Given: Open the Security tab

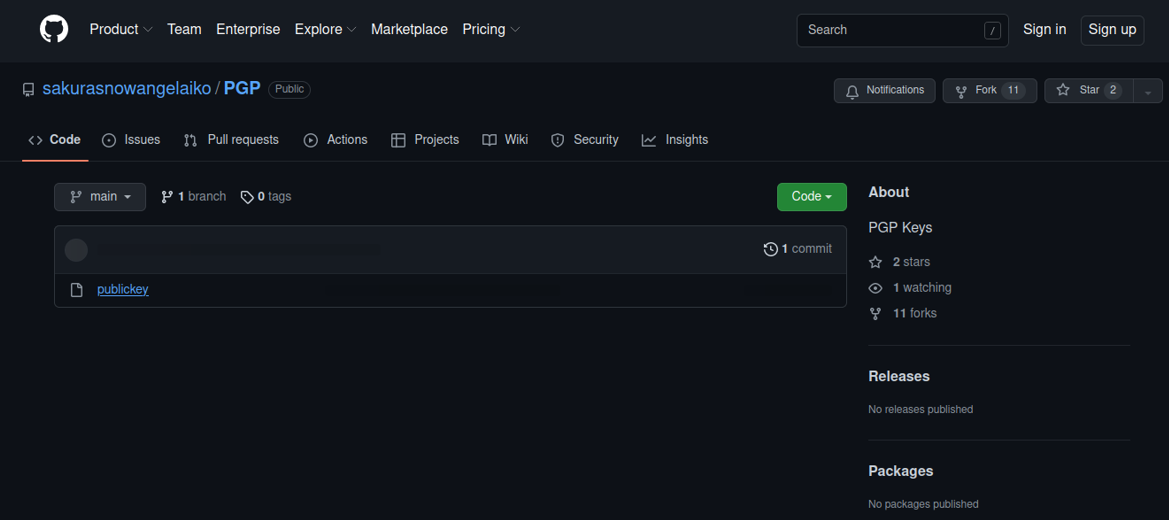Looking at the screenshot, I should pos(584,140).
